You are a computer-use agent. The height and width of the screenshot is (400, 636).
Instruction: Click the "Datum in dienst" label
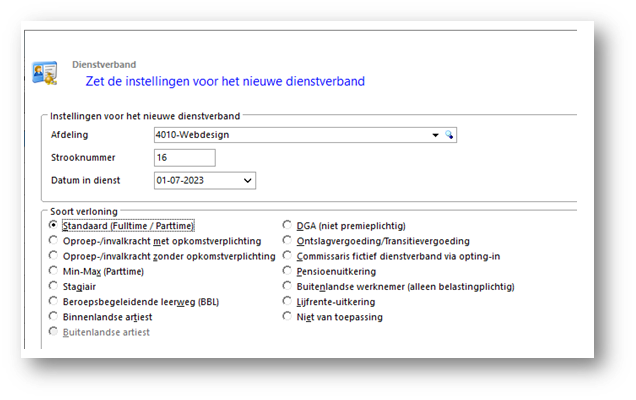point(86,180)
